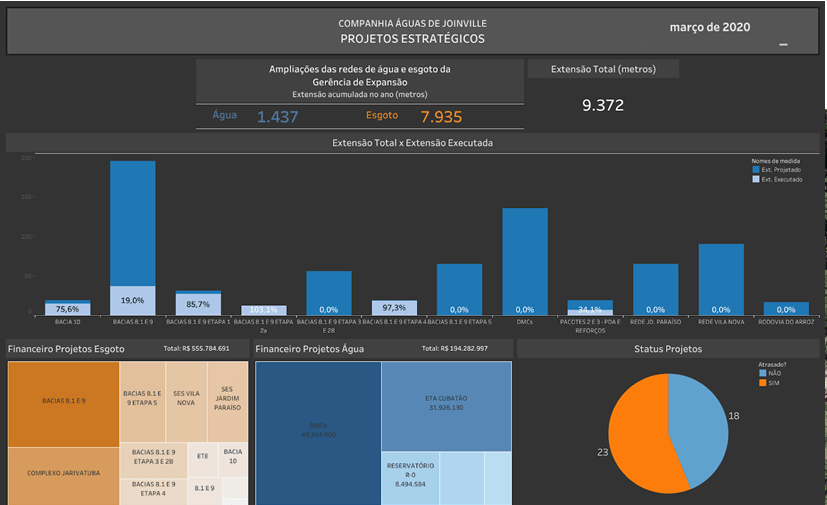The image size is (827, 505).
Task: Click the Ext. Executado legend color swatch
Action: click(x=755, y=179)
